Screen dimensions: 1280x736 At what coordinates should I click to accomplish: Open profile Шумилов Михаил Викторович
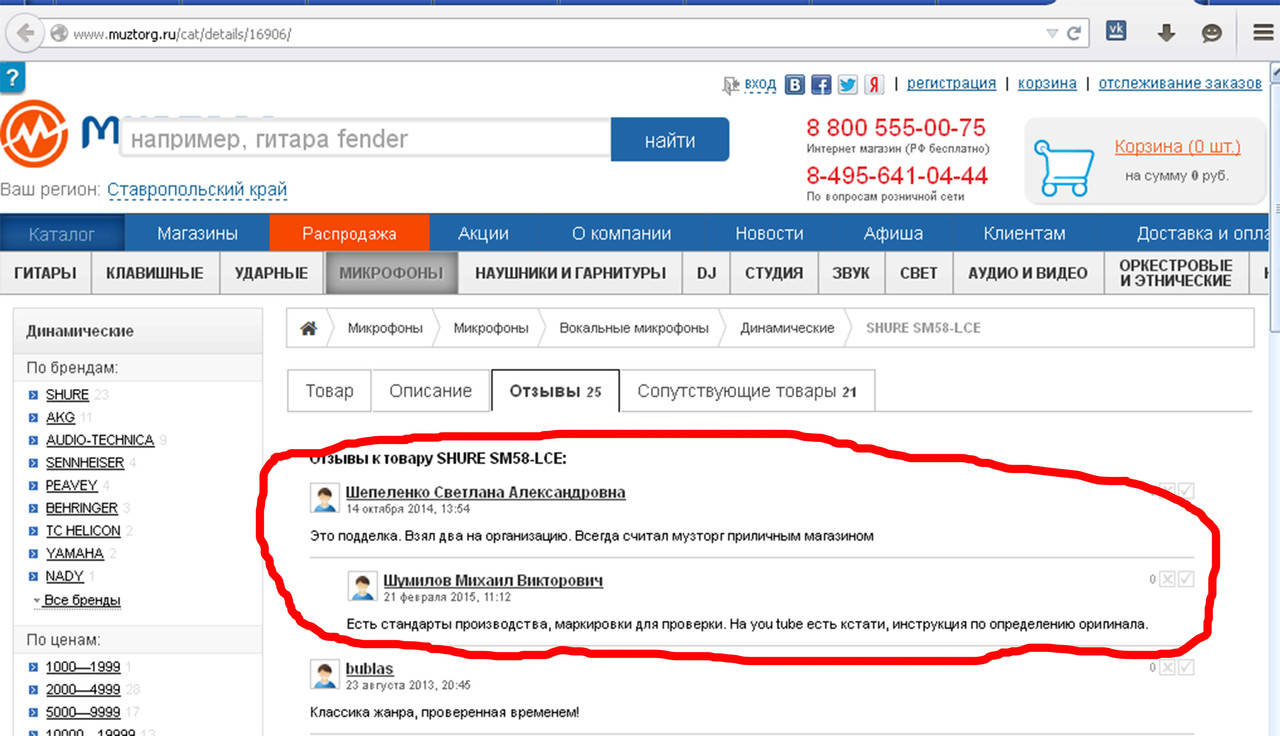pos(493,580)
